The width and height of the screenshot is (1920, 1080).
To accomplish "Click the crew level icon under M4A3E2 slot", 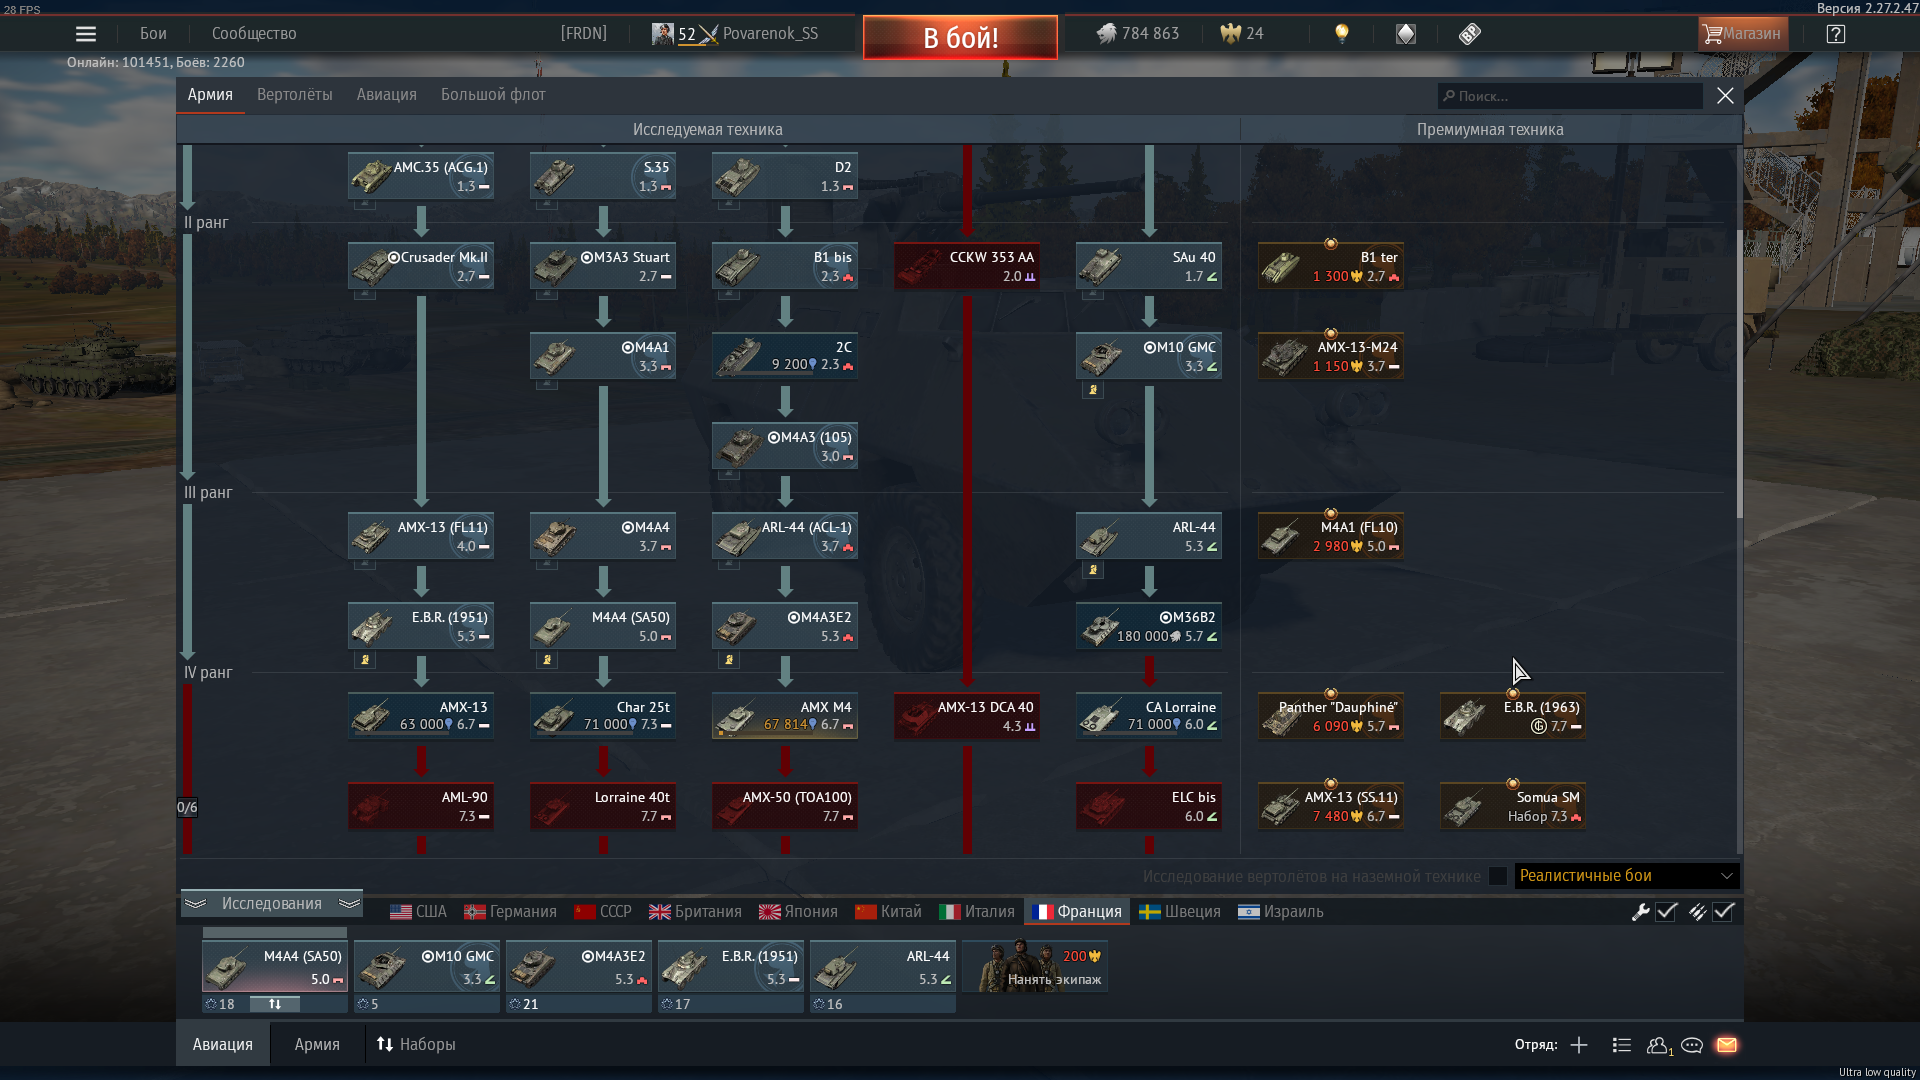I will click(514, 1004).
